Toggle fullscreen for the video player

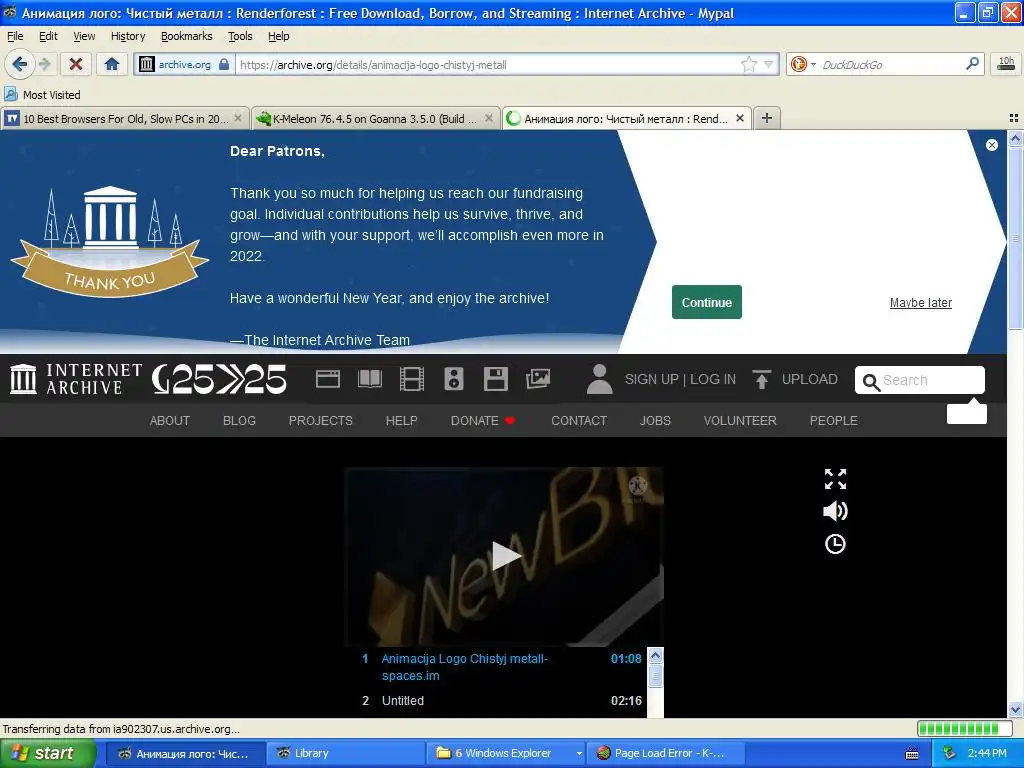[x=835, y=479]
